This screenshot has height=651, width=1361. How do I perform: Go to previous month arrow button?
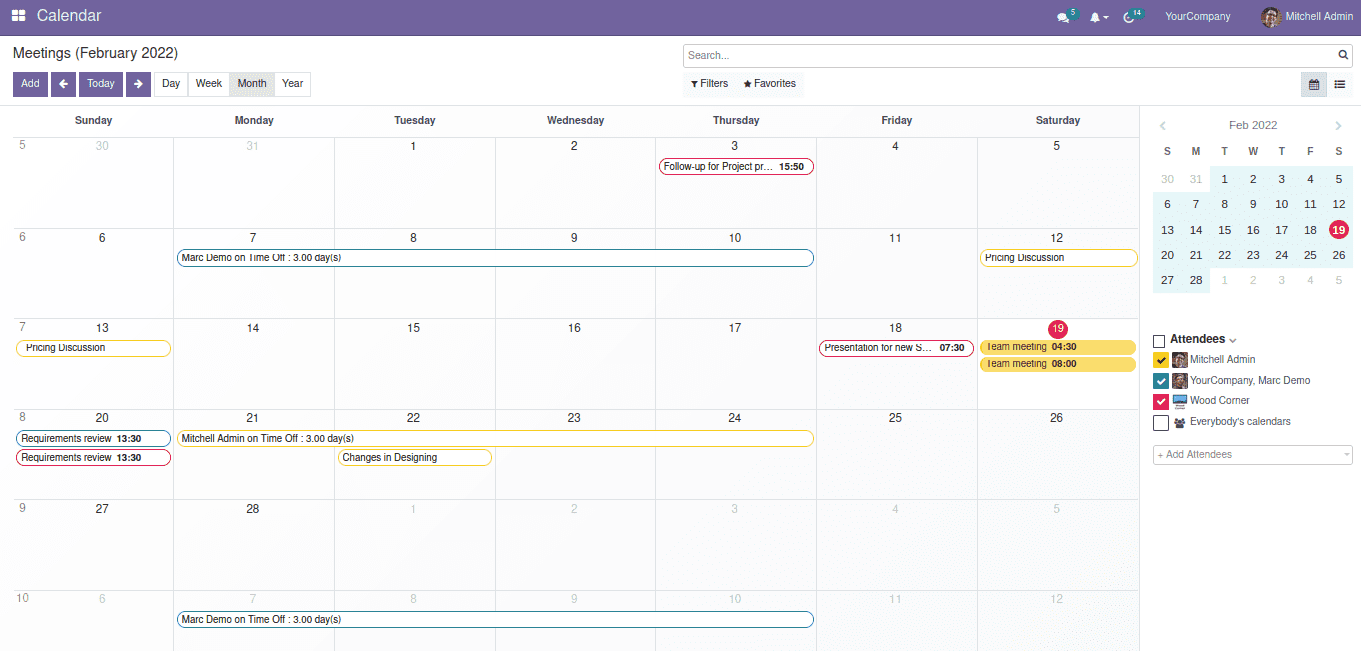[x=63, y=84]
